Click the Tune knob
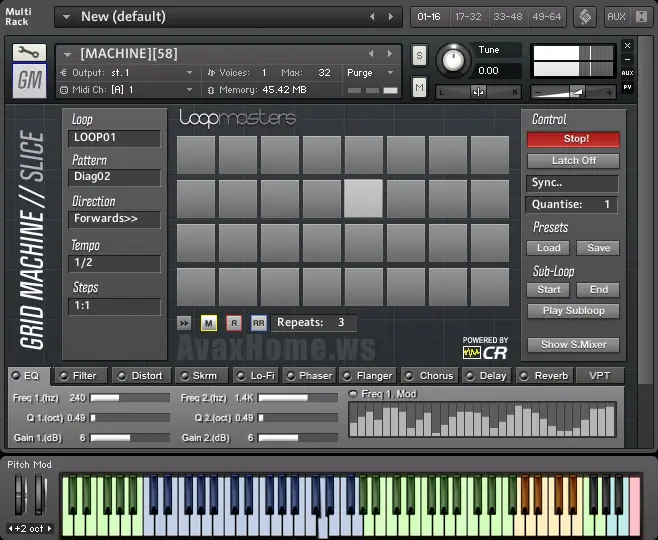The width and height of the screenshot is (658, 540). [454, 61]
